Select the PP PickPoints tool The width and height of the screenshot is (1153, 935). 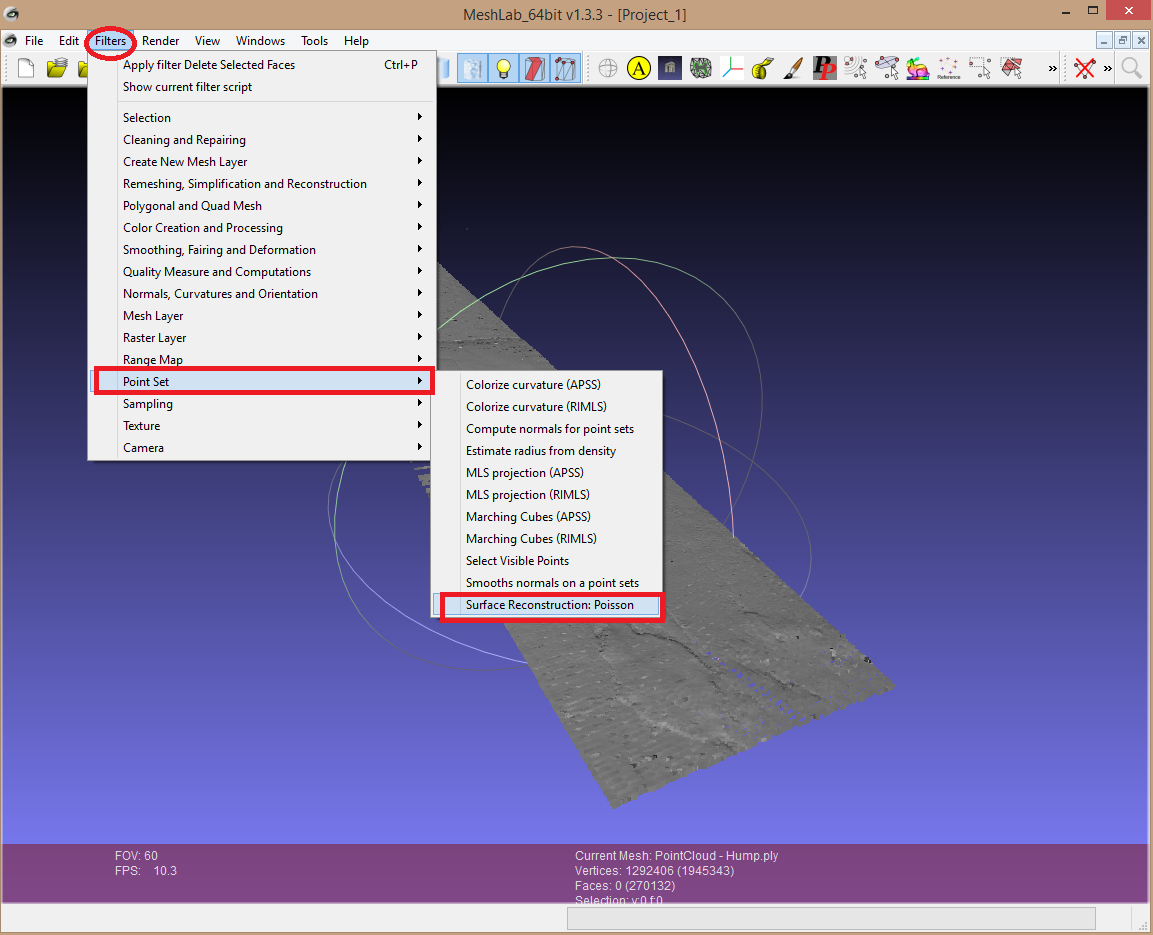click(x=824, y=69)
